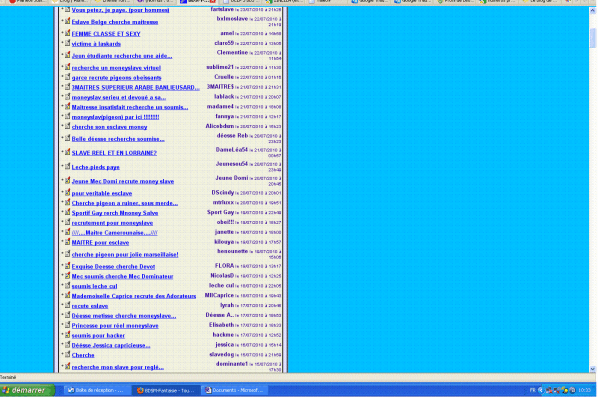Click the topic icon beside 'Leche pieds paye'
Viewport: 598px width, 397px height.
point(68,166)
